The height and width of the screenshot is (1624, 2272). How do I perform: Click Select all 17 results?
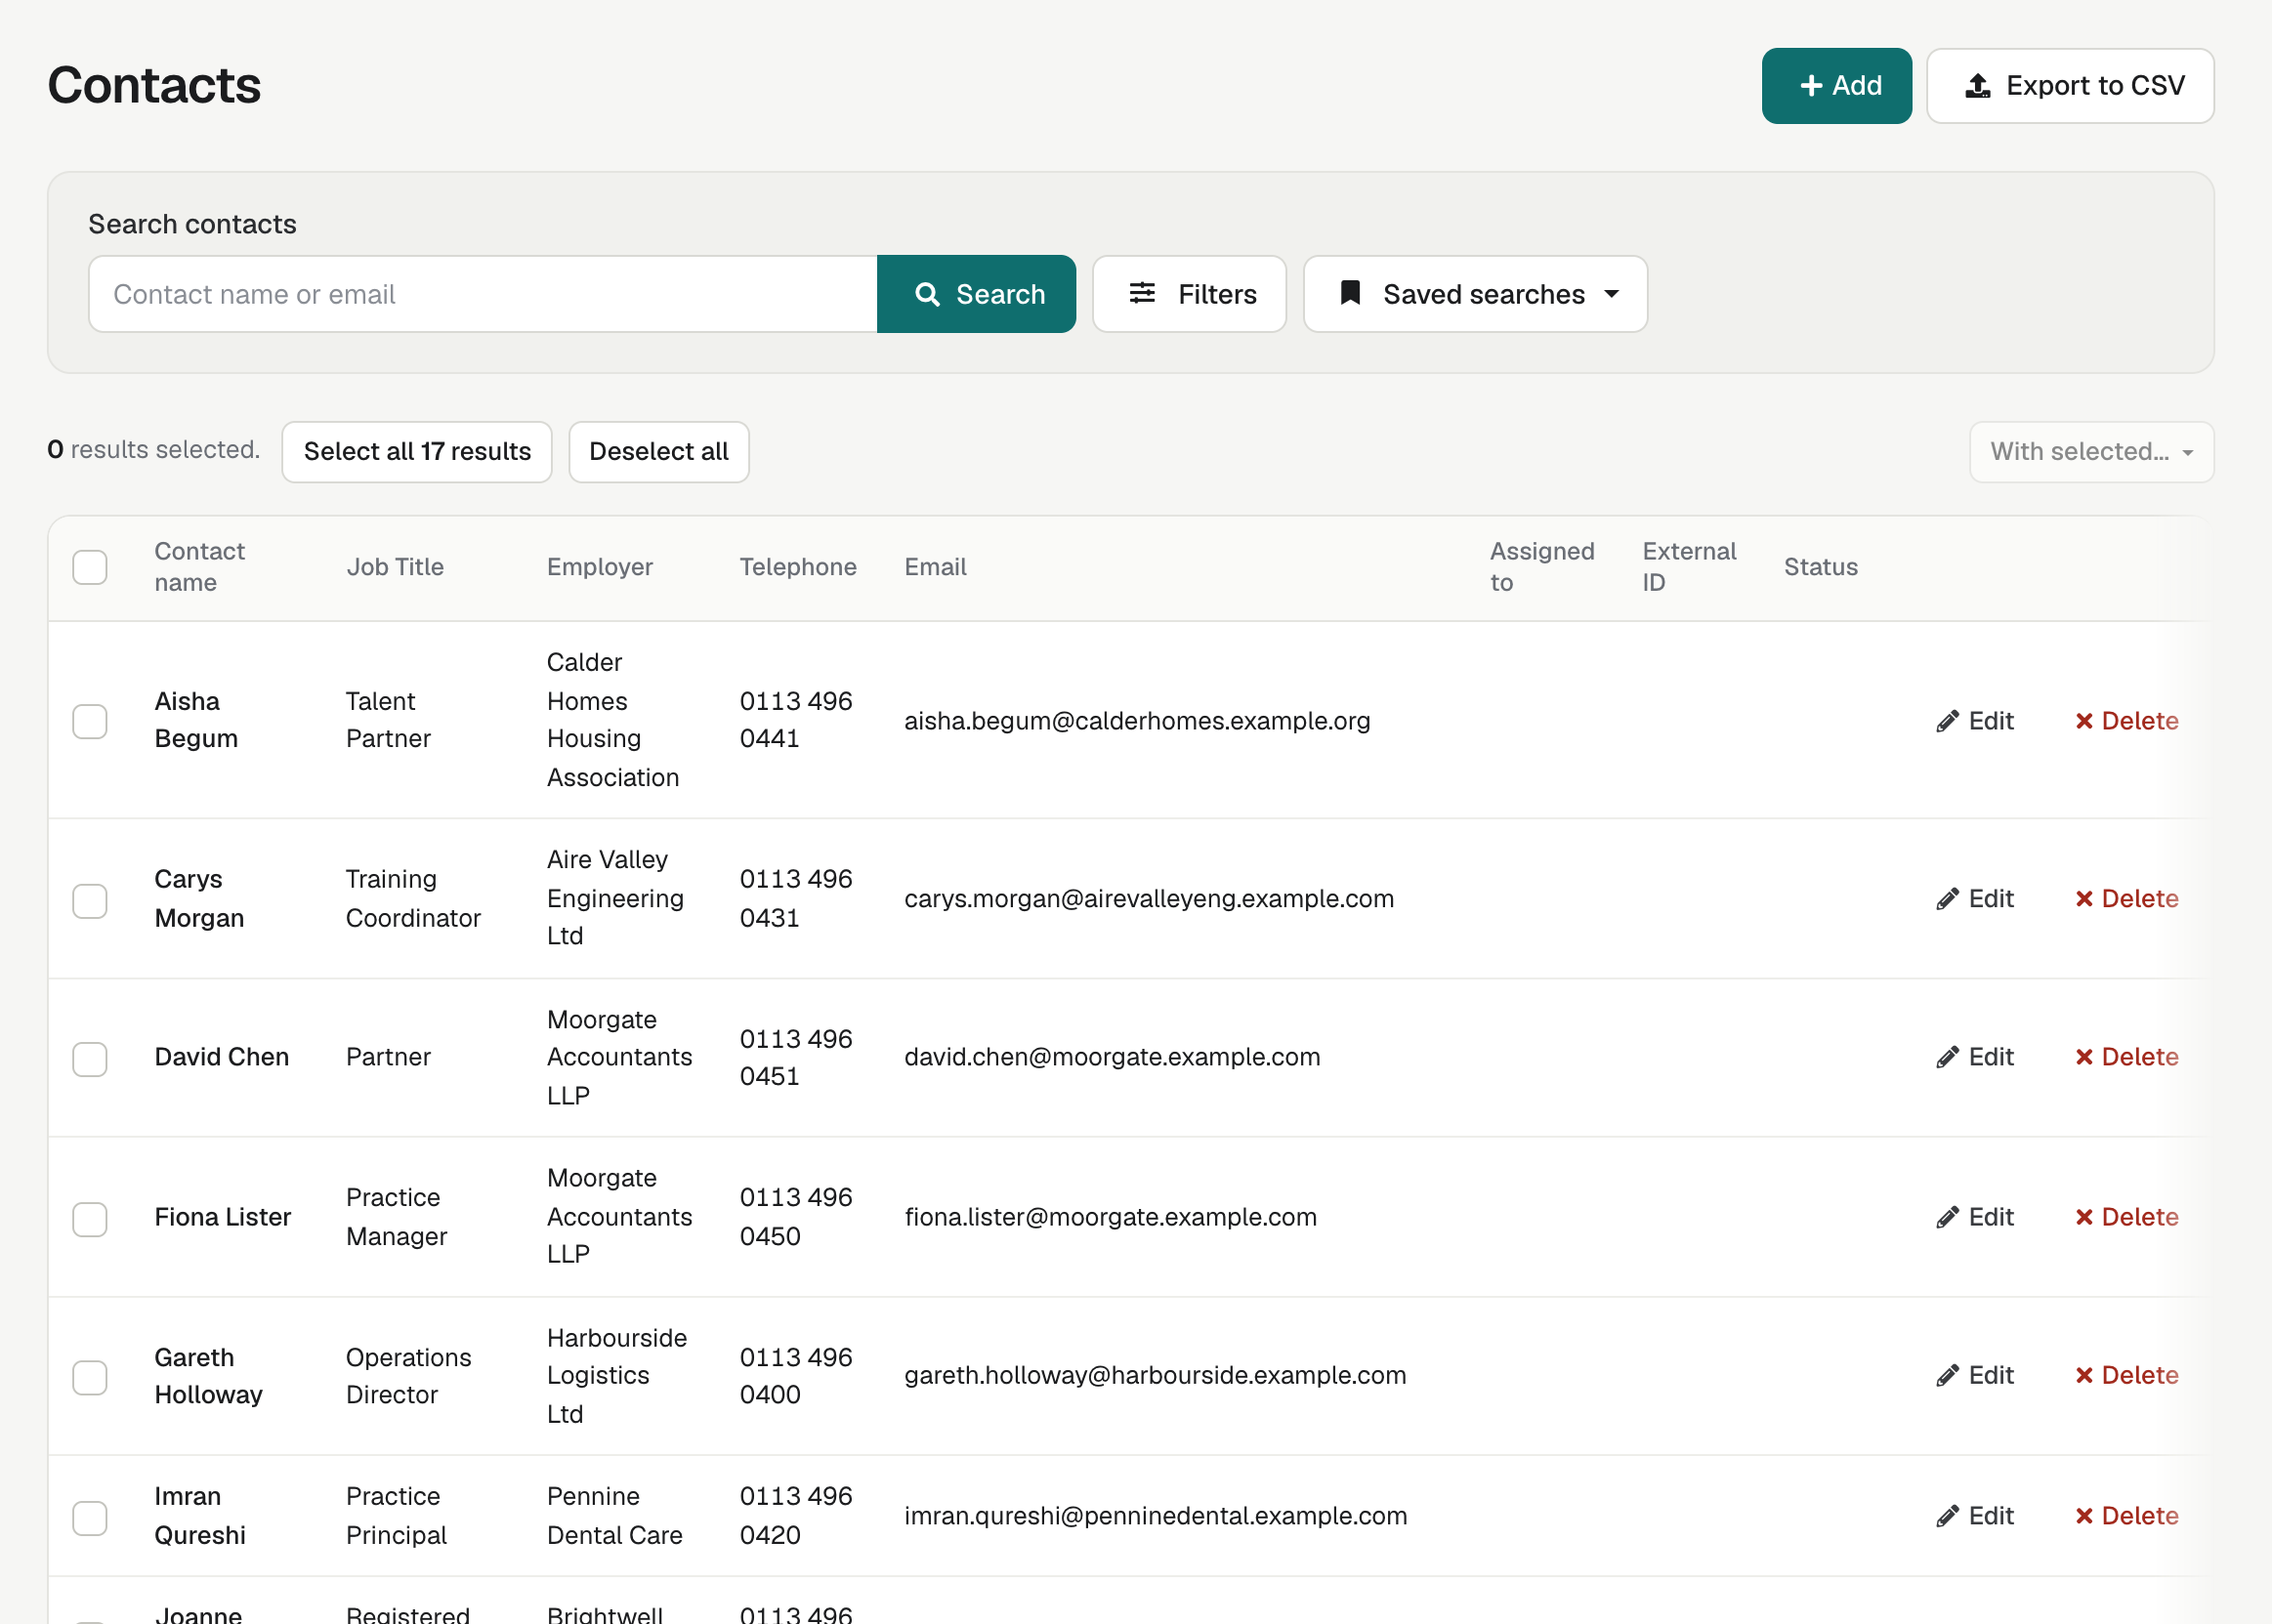coord(417,452)
